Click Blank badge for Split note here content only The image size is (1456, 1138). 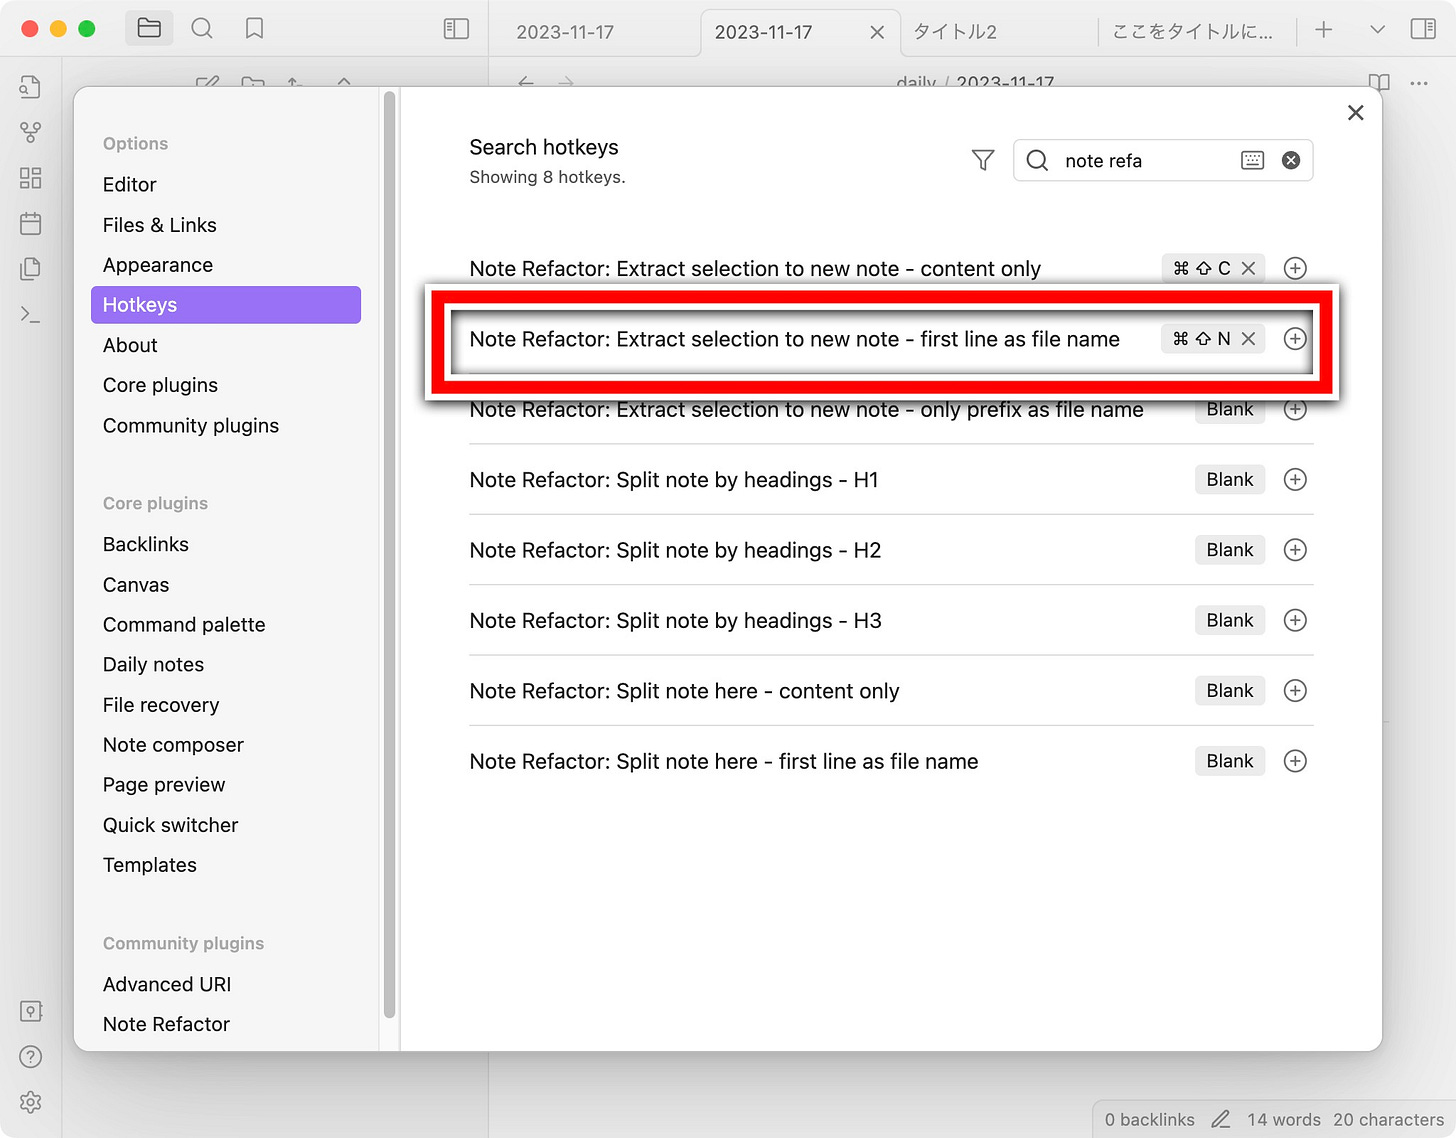1230,691
